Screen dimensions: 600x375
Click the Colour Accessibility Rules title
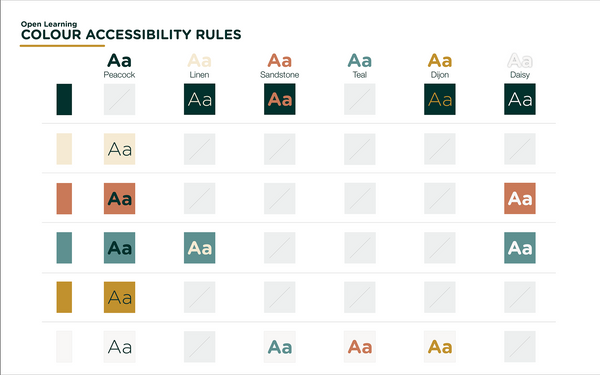coord(131,34)
